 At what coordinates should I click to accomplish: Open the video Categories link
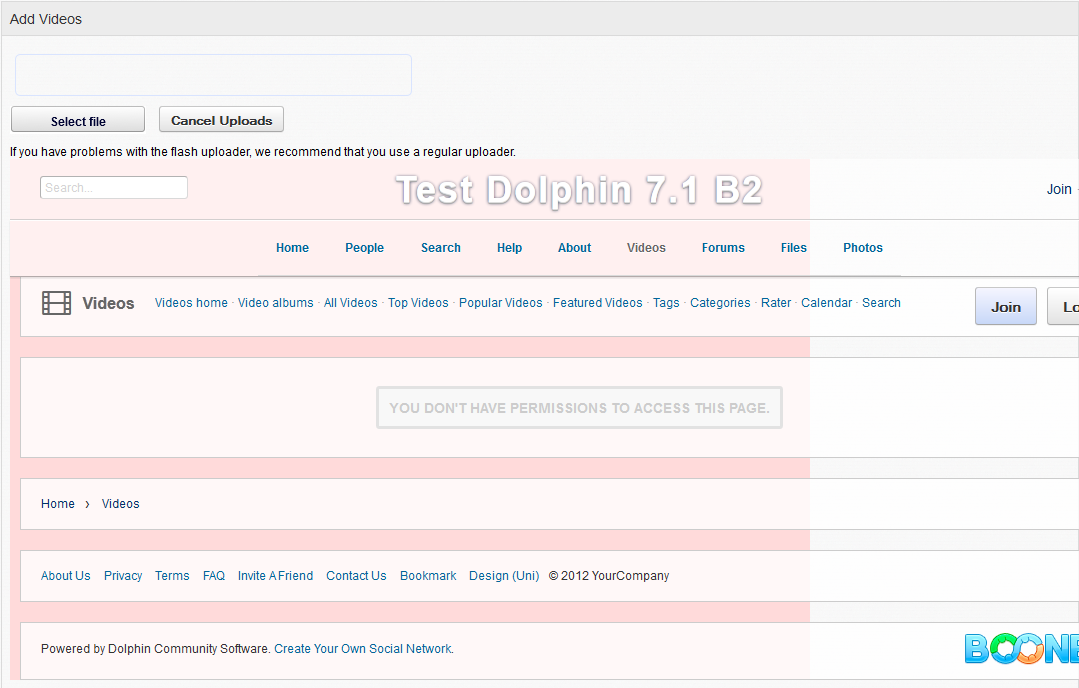coord(720,303)
